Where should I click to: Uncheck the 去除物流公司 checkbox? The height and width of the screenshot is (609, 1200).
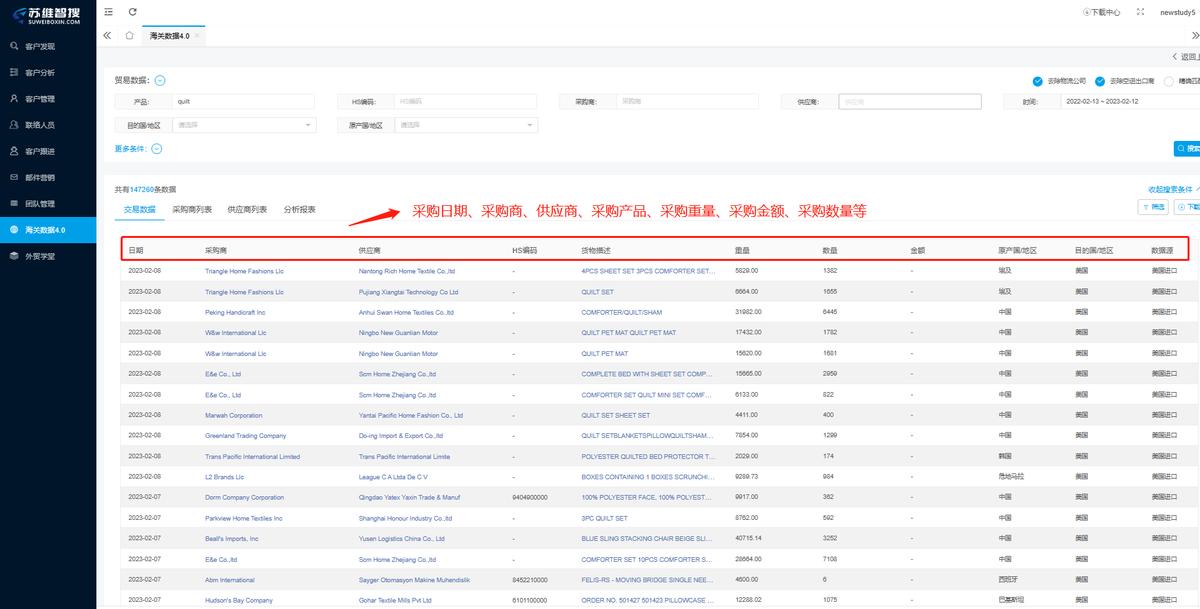(x=1037, y=82)
